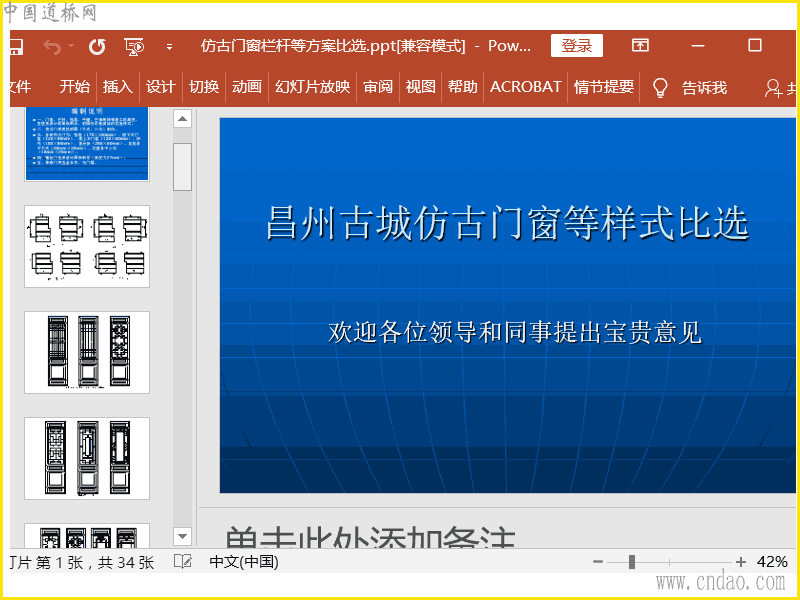Click the subtitle 欢迎各位领导和同事提出宝贵意见
The image size is (800, 600).
(515, 332)
